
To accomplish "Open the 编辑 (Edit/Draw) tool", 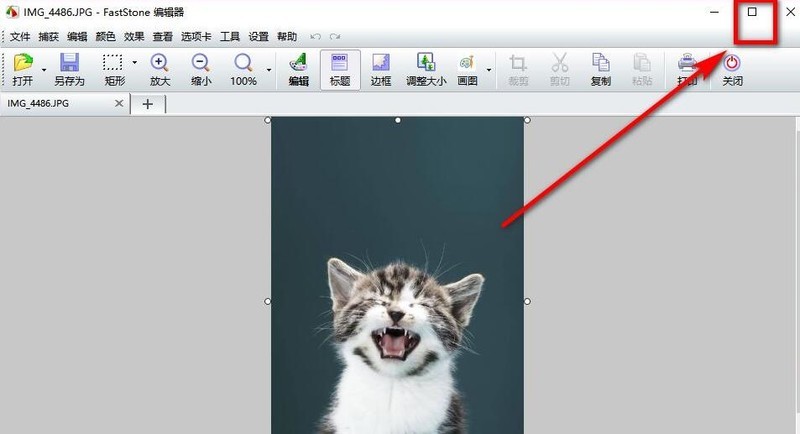I will point(298,64).
